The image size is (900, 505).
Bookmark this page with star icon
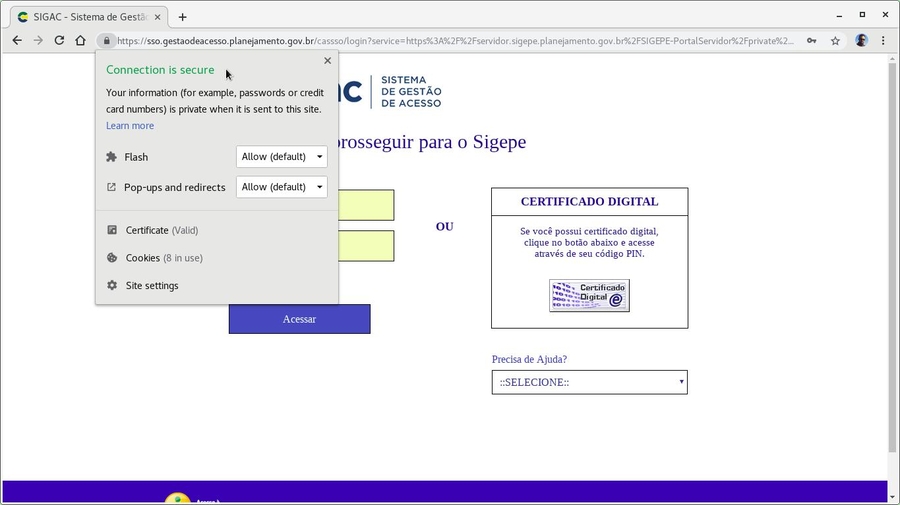coord(835,41)
